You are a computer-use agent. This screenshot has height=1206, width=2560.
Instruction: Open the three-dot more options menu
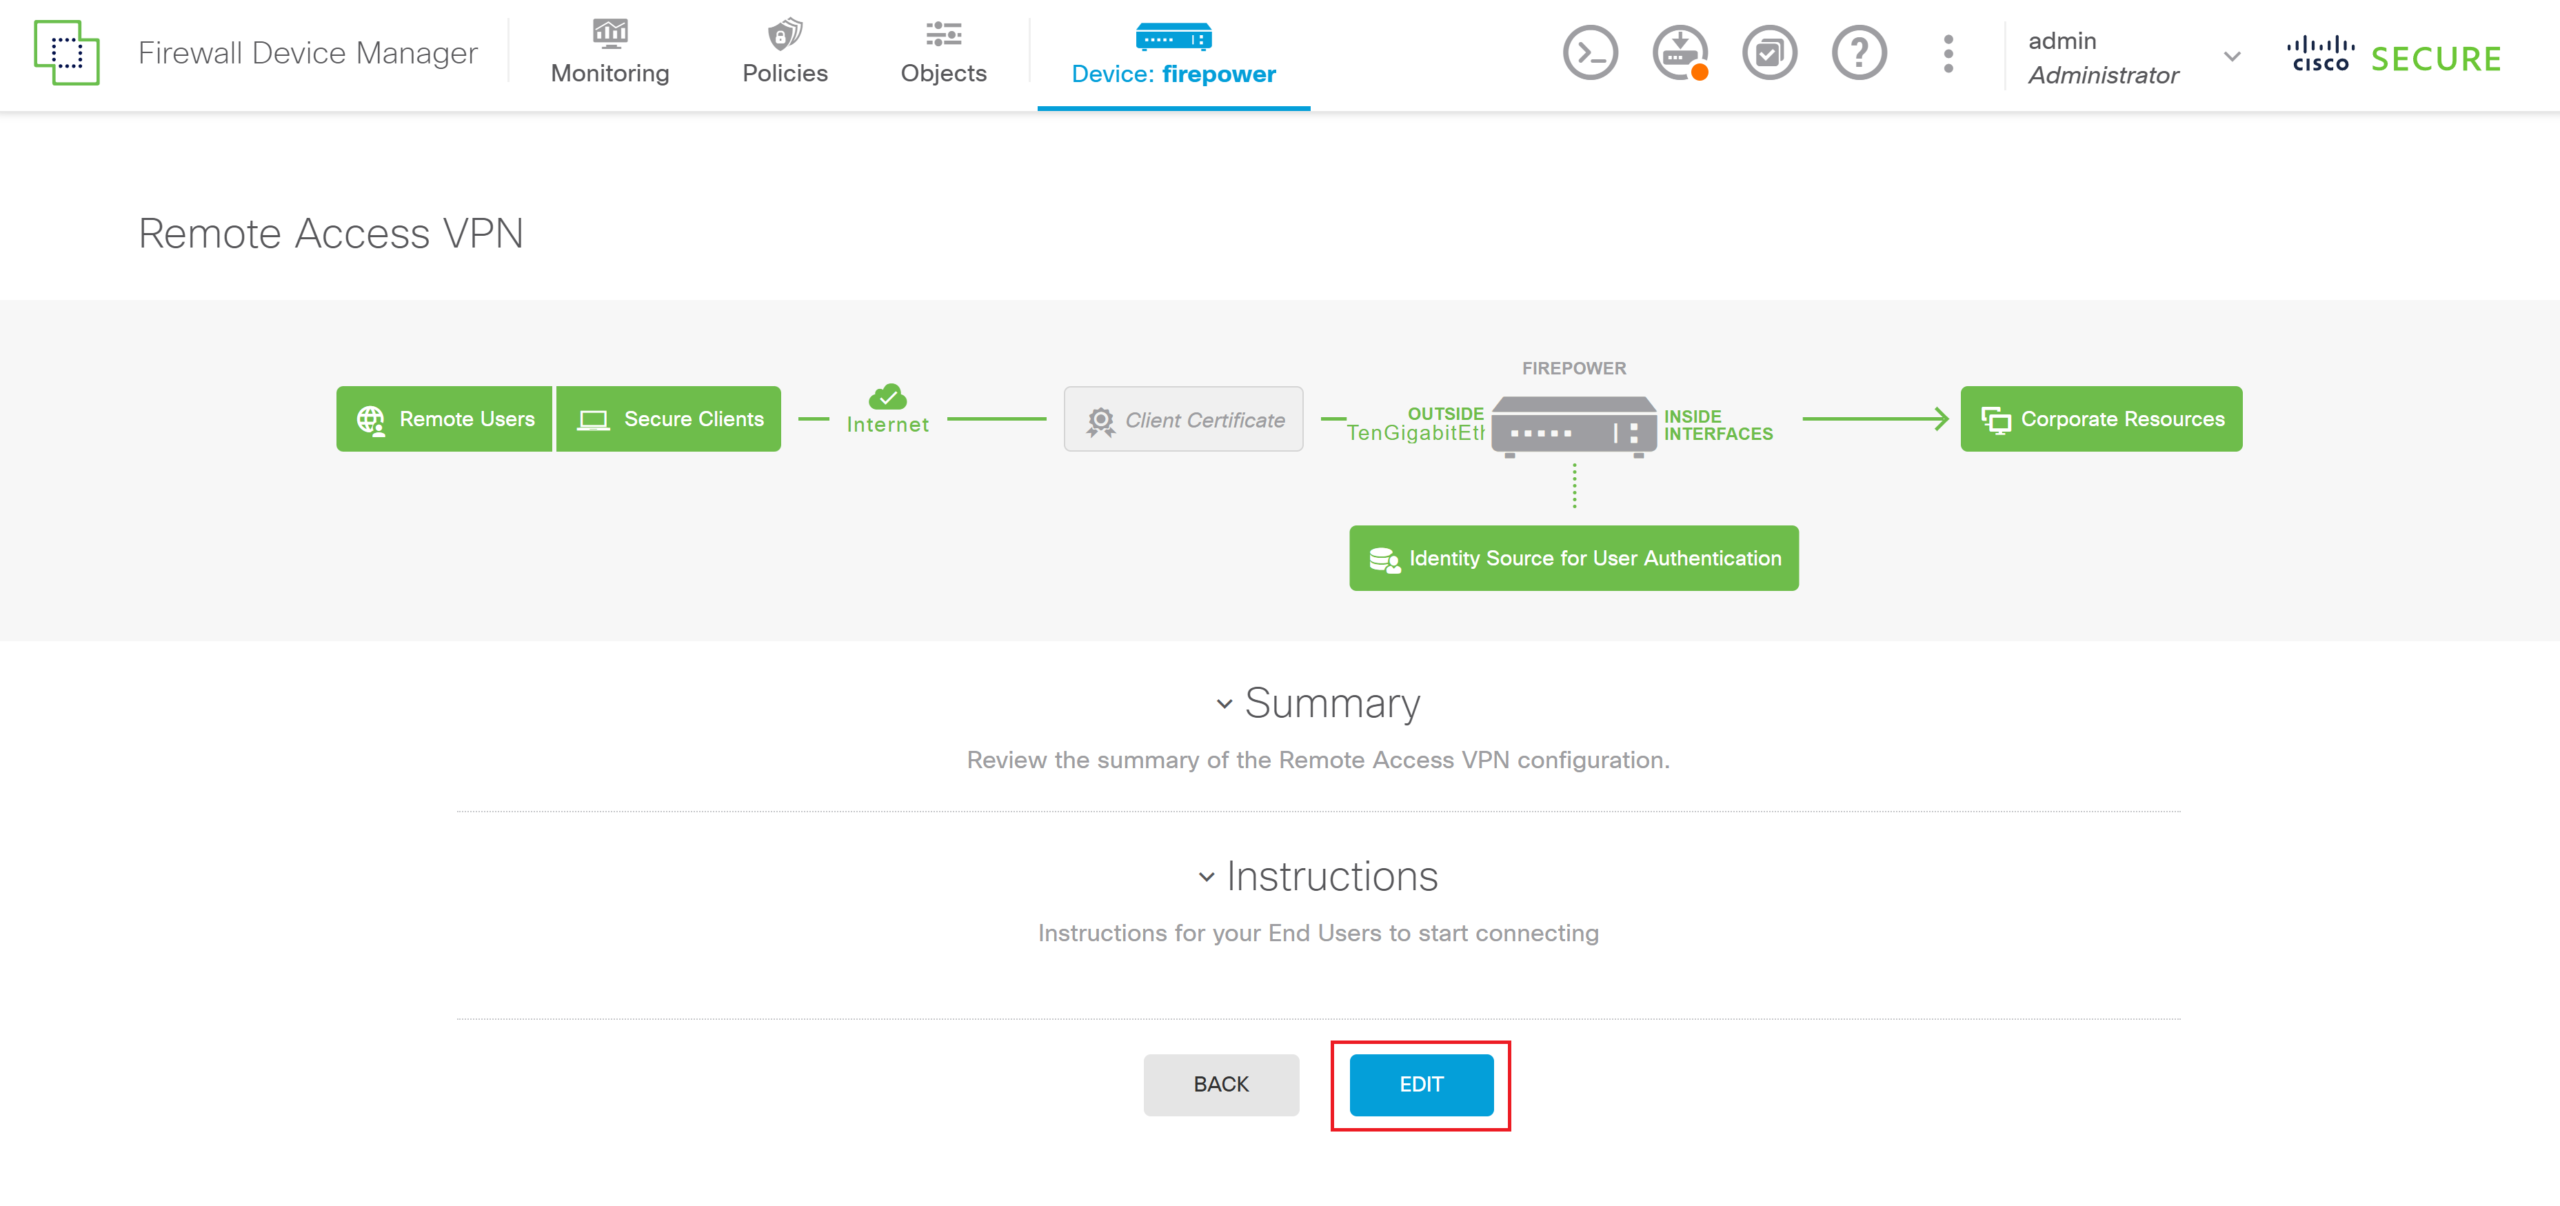[1948, 54]
